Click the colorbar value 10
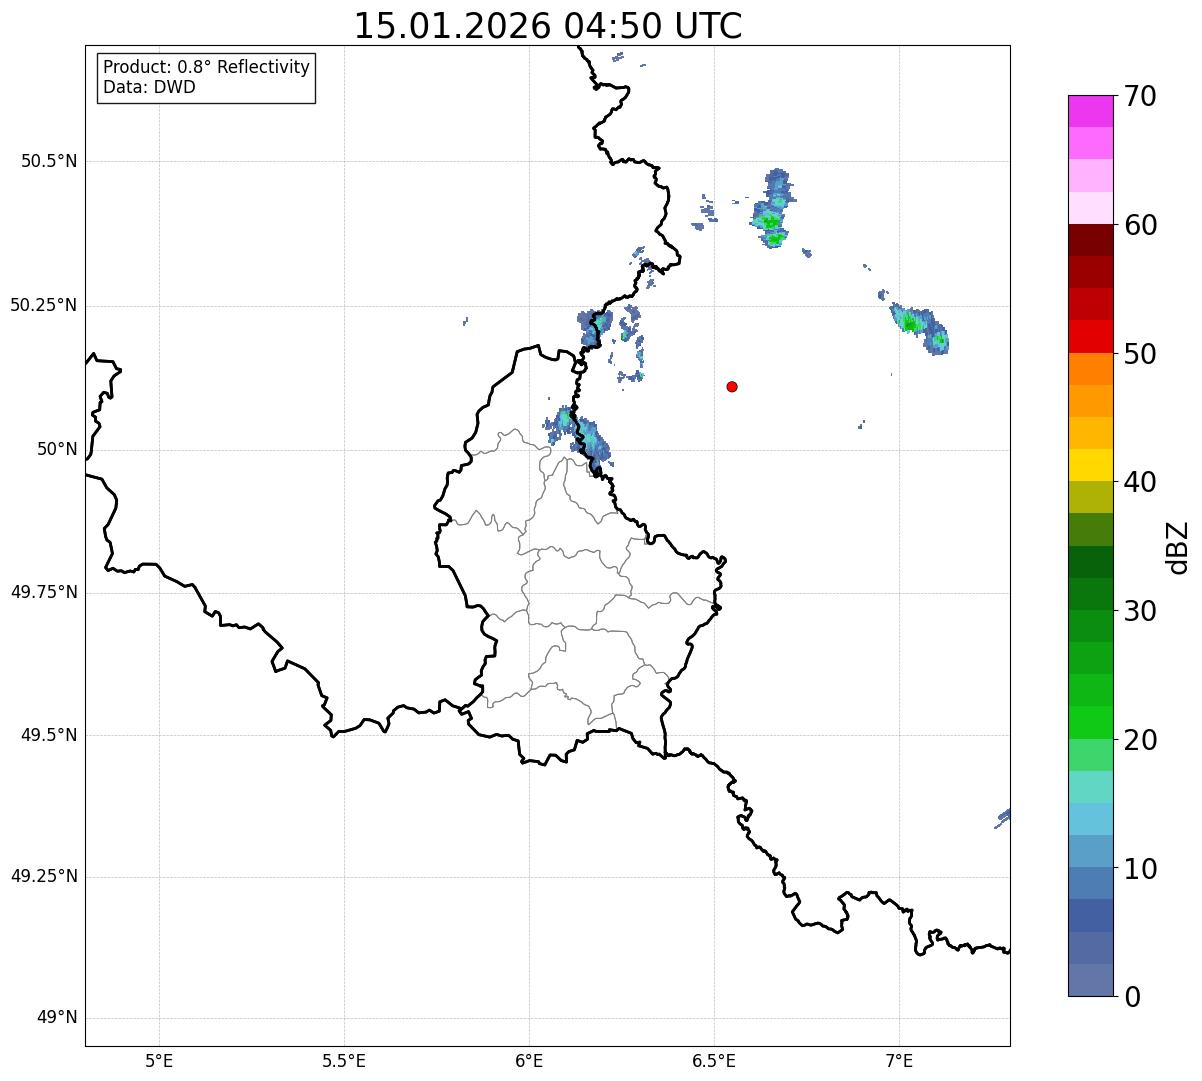 pos(1140,868)
